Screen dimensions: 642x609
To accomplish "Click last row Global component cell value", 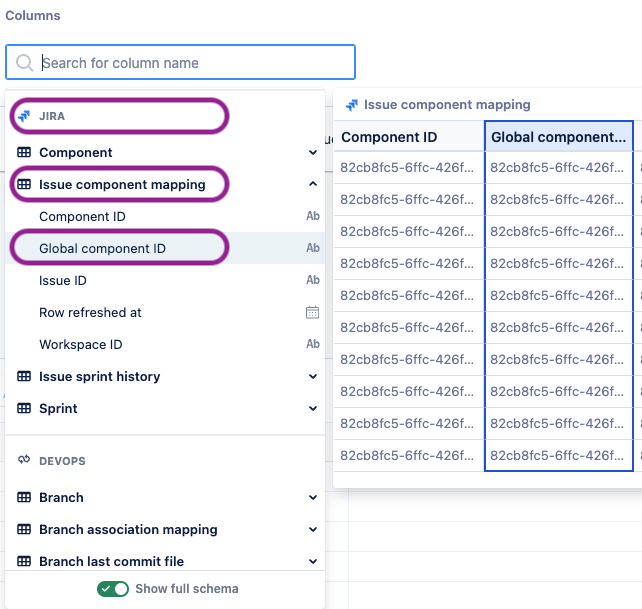I will coord(557,455).
